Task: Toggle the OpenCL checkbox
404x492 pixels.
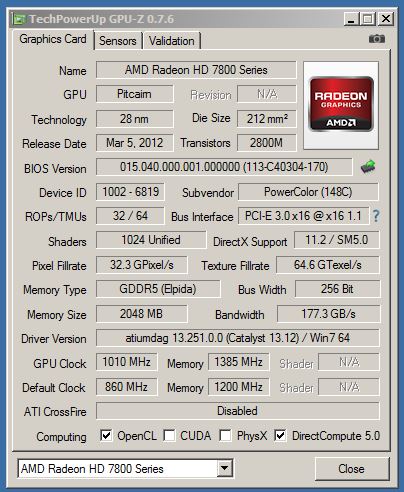Action: [x=106, y=435]
